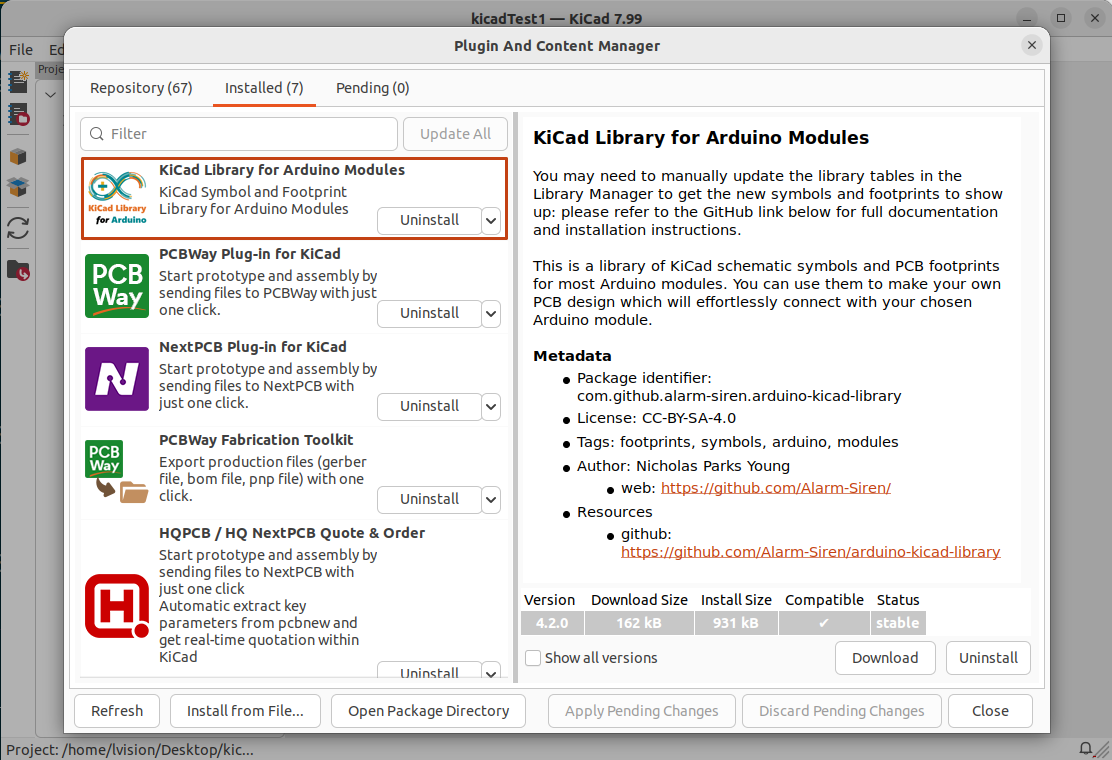1112x760 pixels.
Task: Click the Update All button
Action: click(455, 134)
